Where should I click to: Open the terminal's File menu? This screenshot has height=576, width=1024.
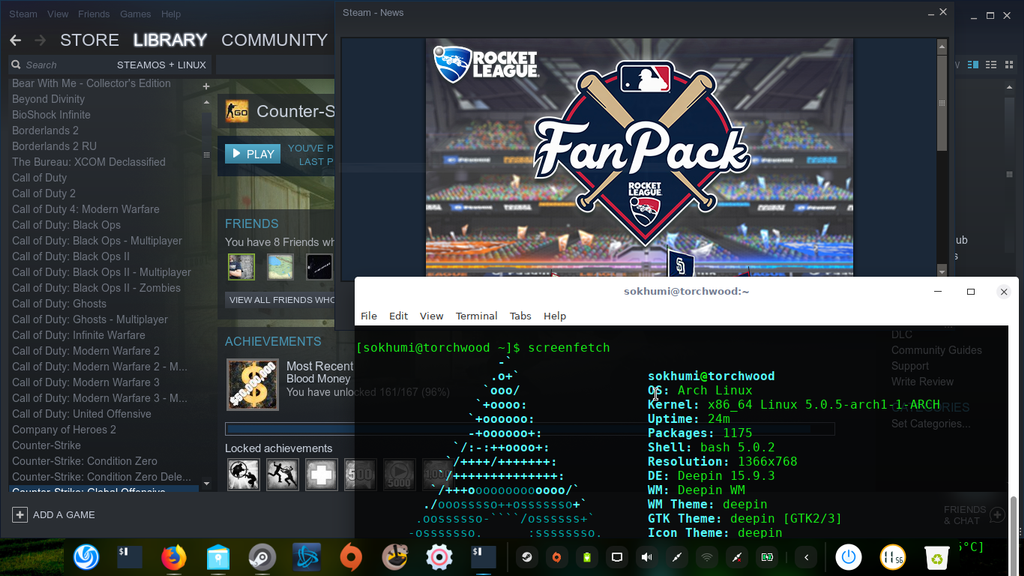point(368,316)
